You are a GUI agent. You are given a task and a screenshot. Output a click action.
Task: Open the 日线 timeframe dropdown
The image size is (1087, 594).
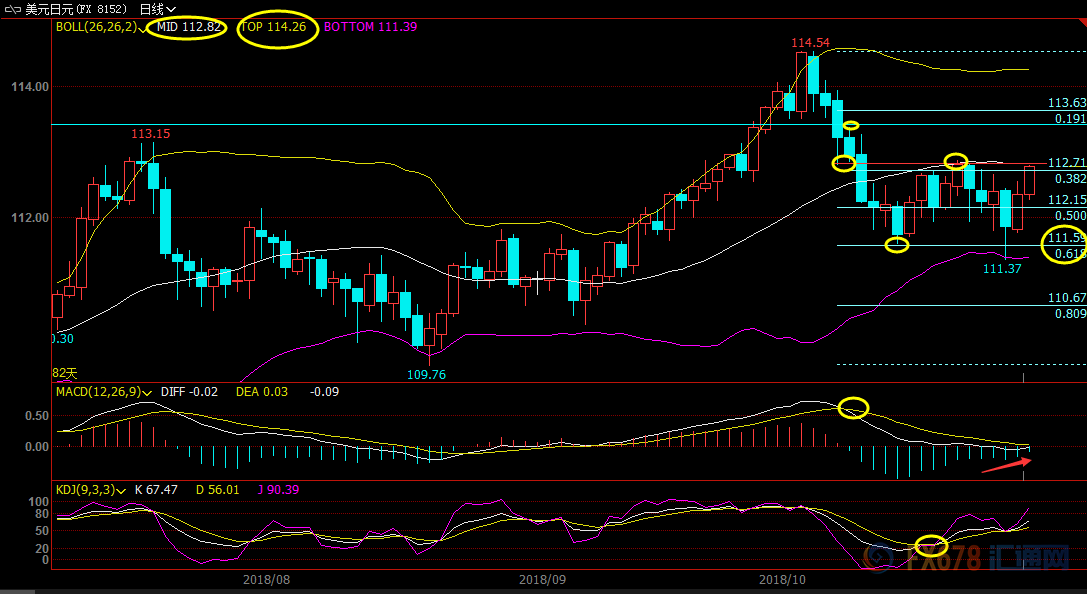pyautogui.click(x=157, y=10)
